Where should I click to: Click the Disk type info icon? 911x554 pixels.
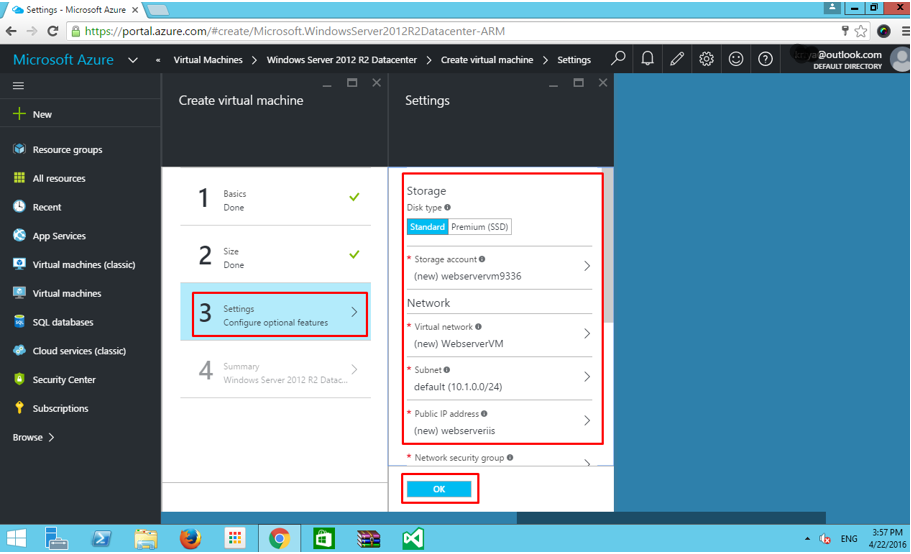point(447,207)
